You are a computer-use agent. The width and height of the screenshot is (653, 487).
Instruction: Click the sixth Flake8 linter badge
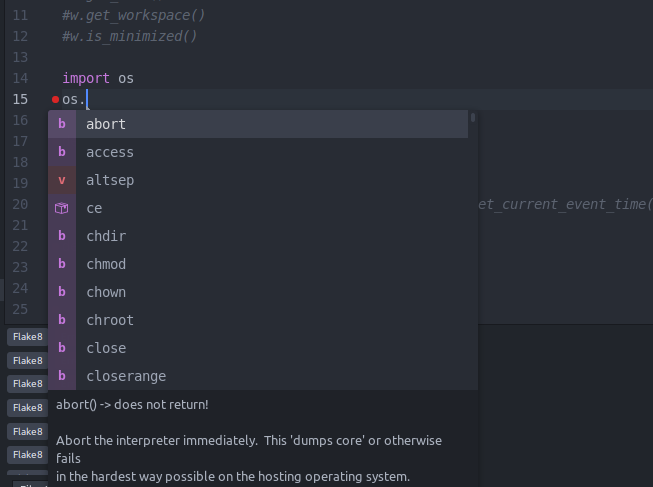click(27, 455)
